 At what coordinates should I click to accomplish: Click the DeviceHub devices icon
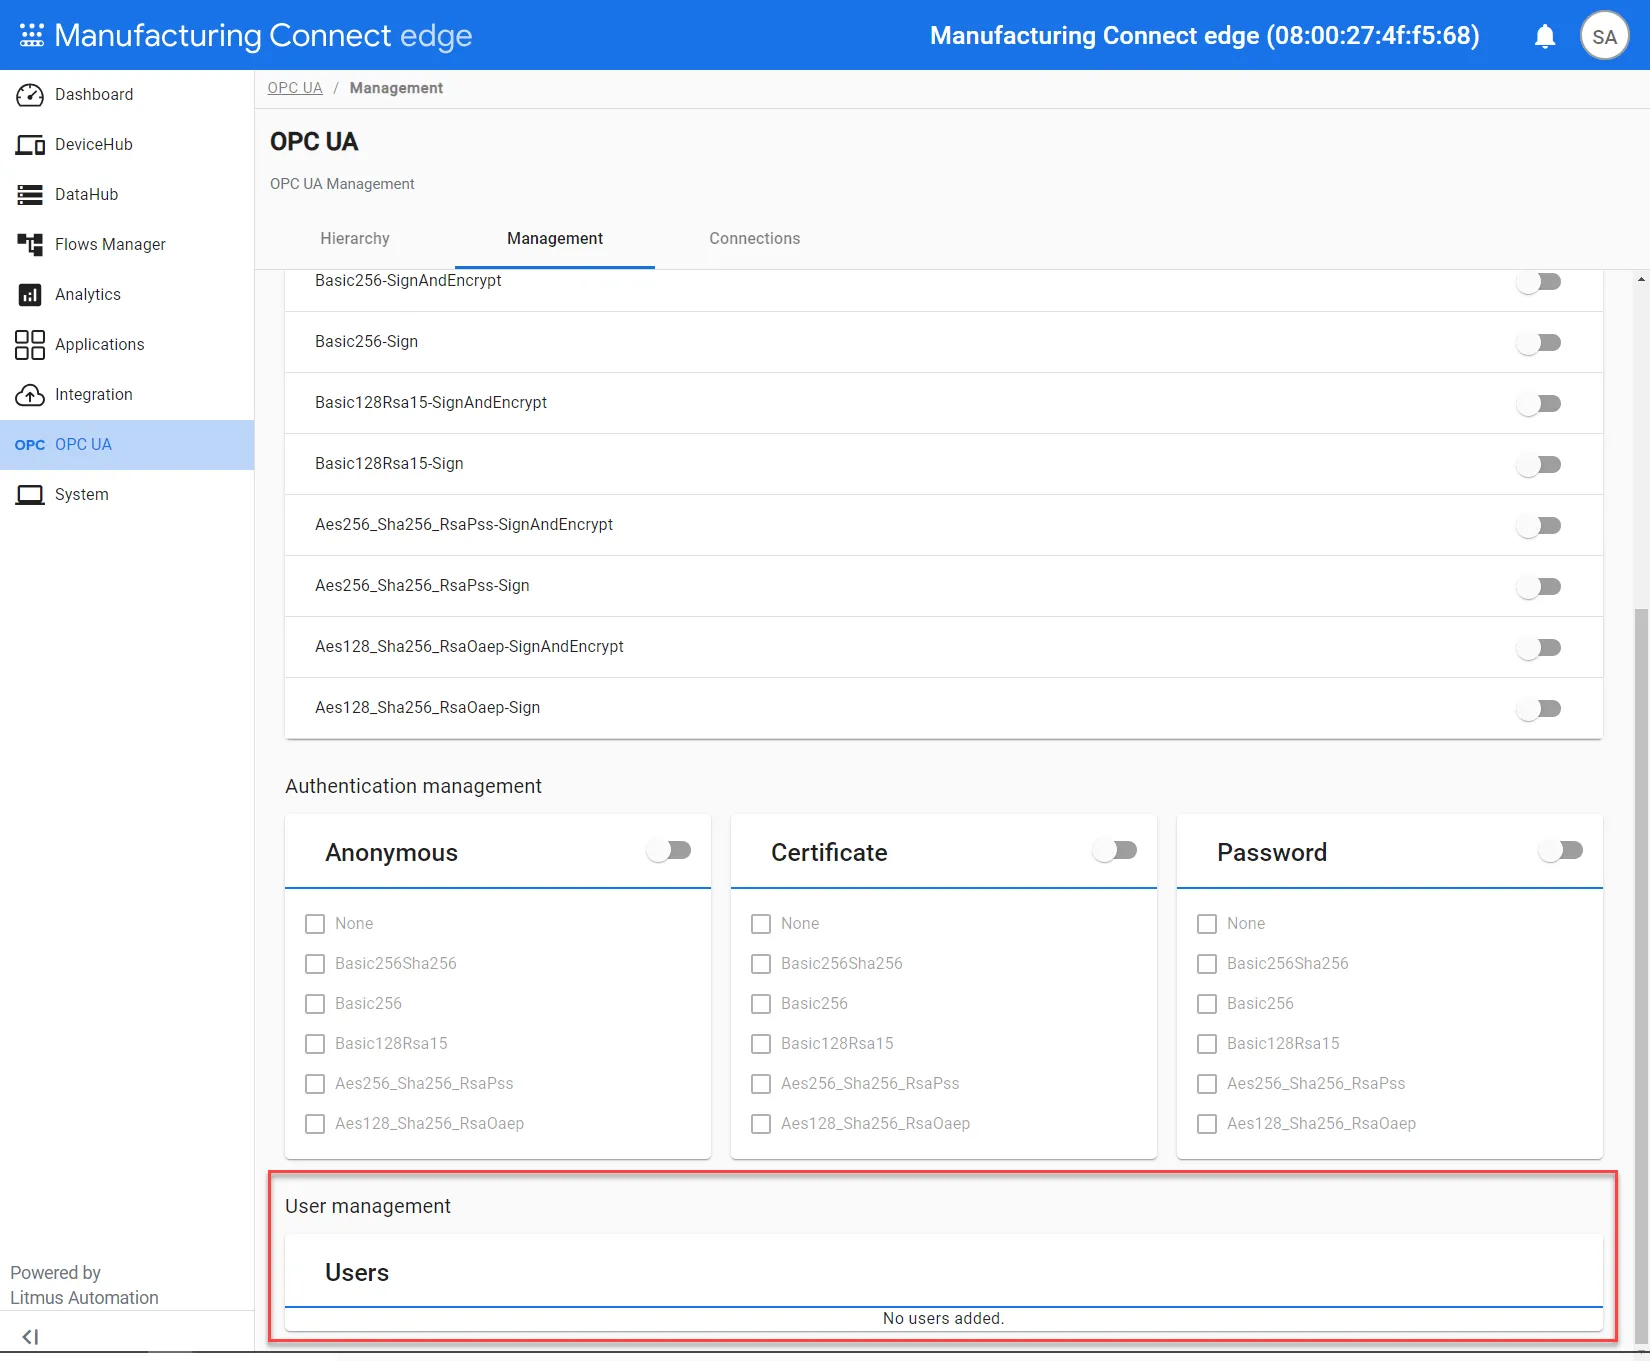[x=30, y=145]
